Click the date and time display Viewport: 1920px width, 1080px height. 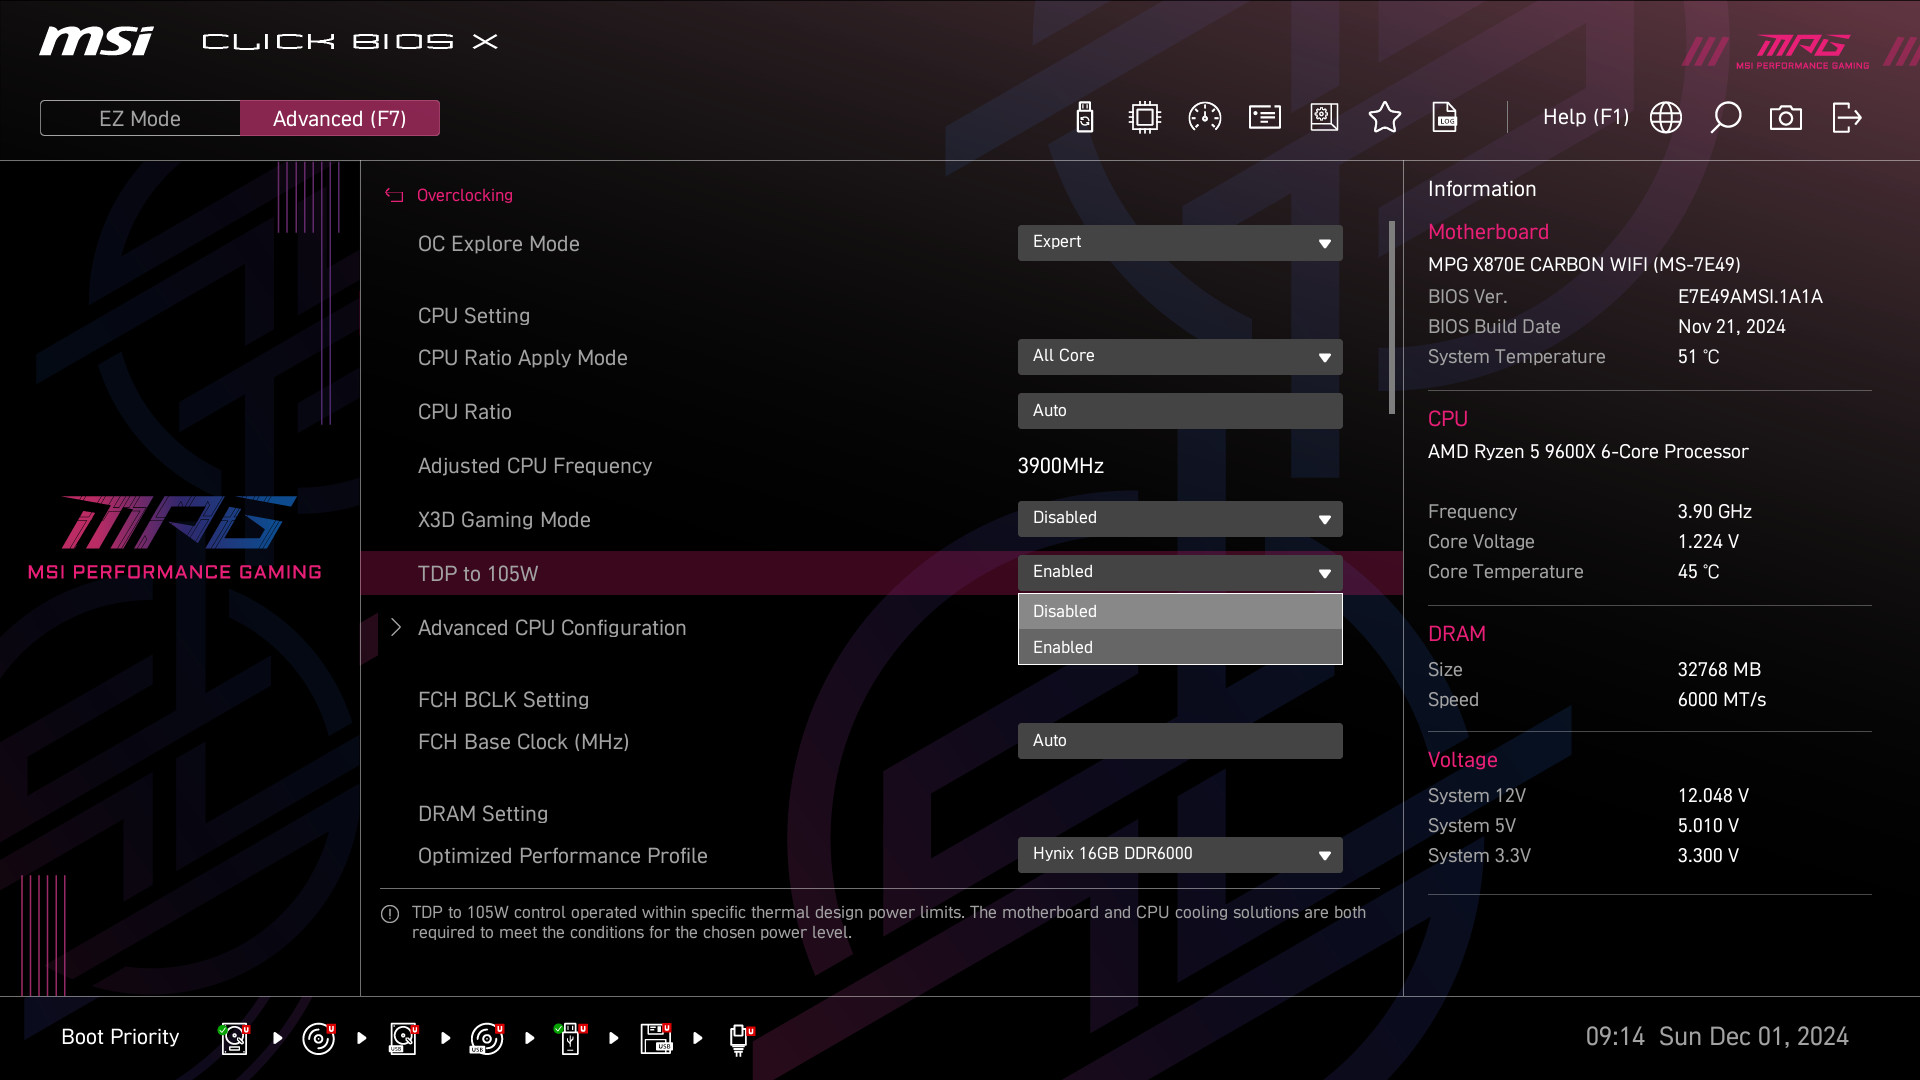tap(1717, 1037)
